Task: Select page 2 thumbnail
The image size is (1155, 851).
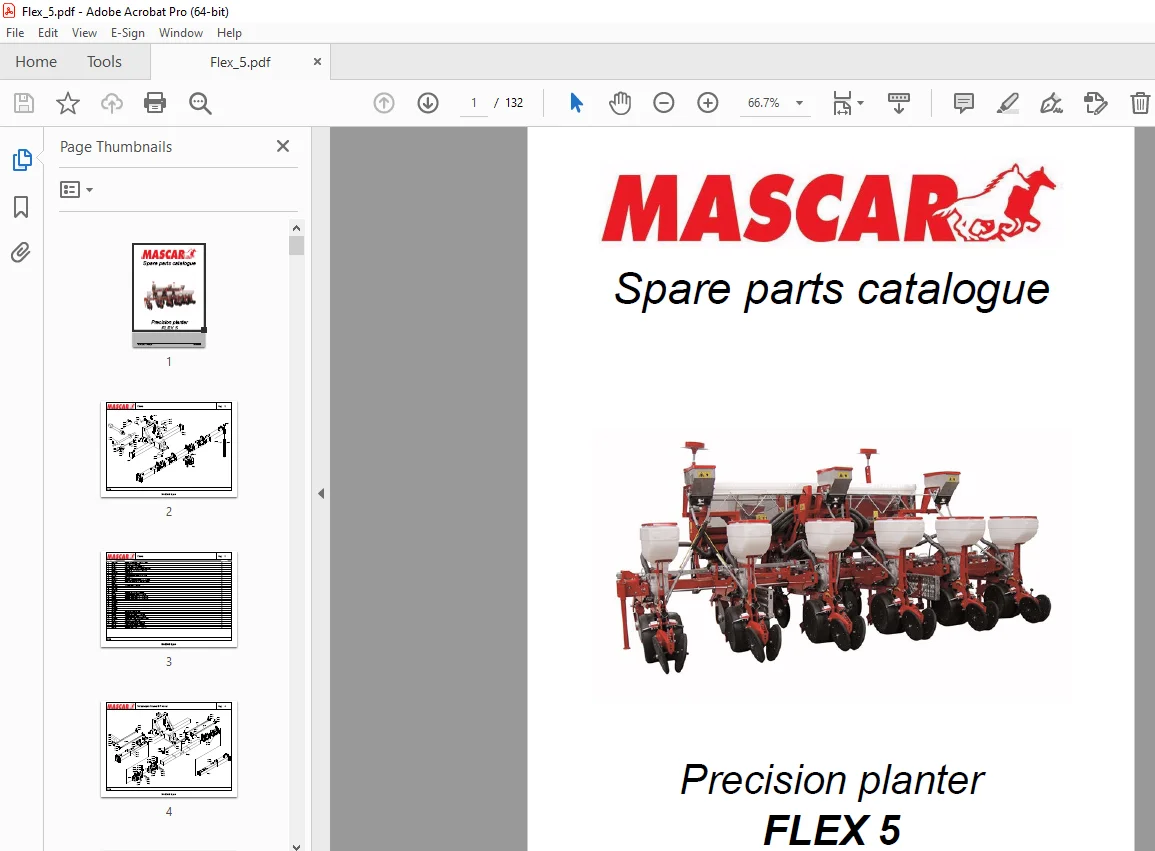Action: click(x=169, y=449)
